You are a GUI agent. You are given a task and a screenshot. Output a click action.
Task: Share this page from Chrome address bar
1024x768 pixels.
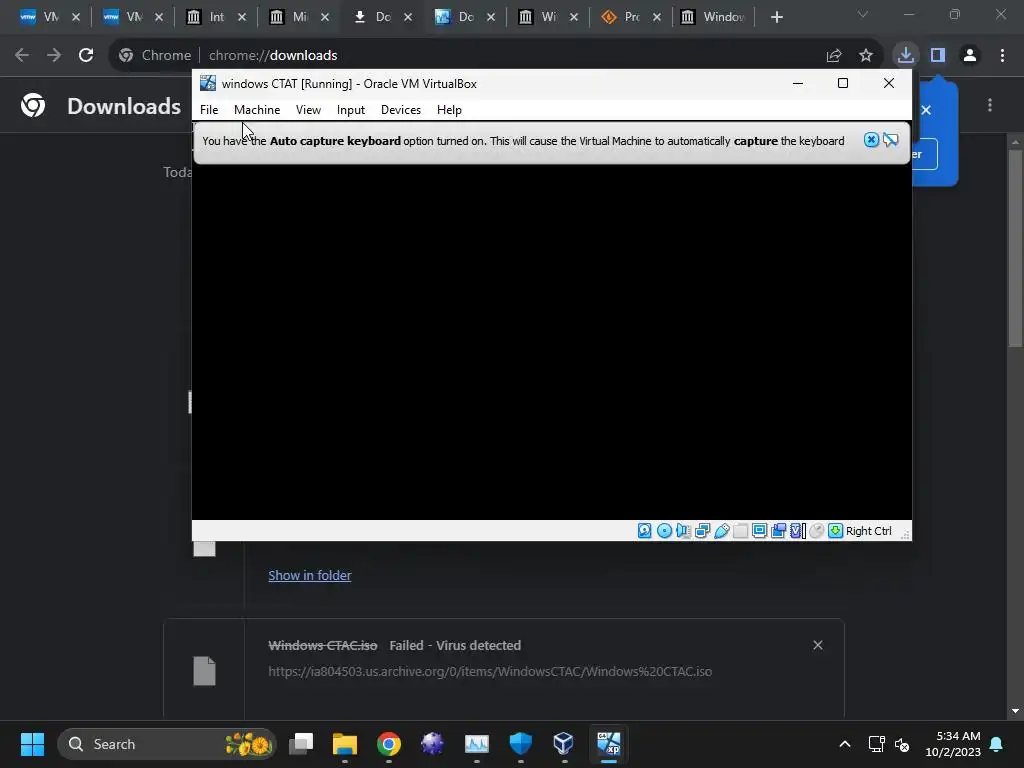click(x=834, y=56)
